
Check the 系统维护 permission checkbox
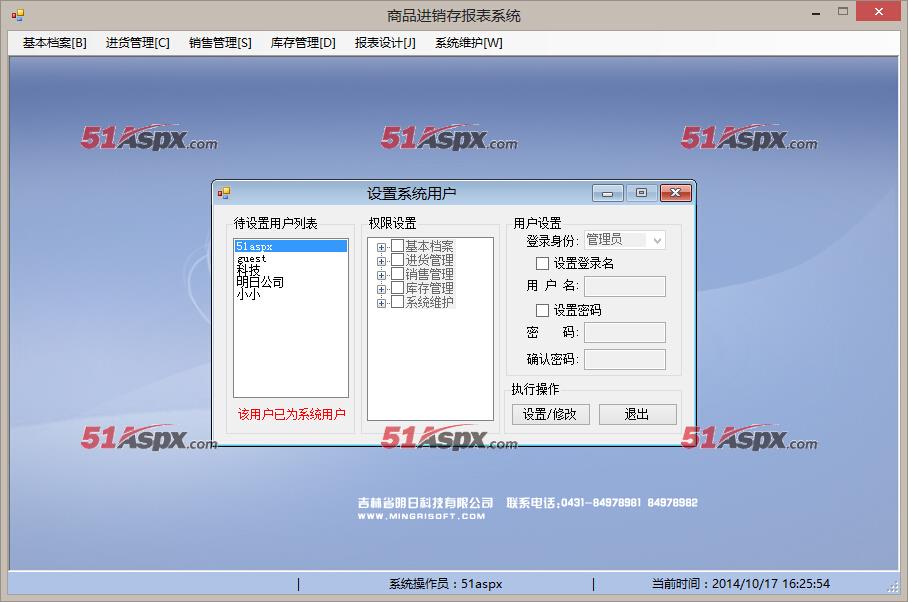coord(397,302)
